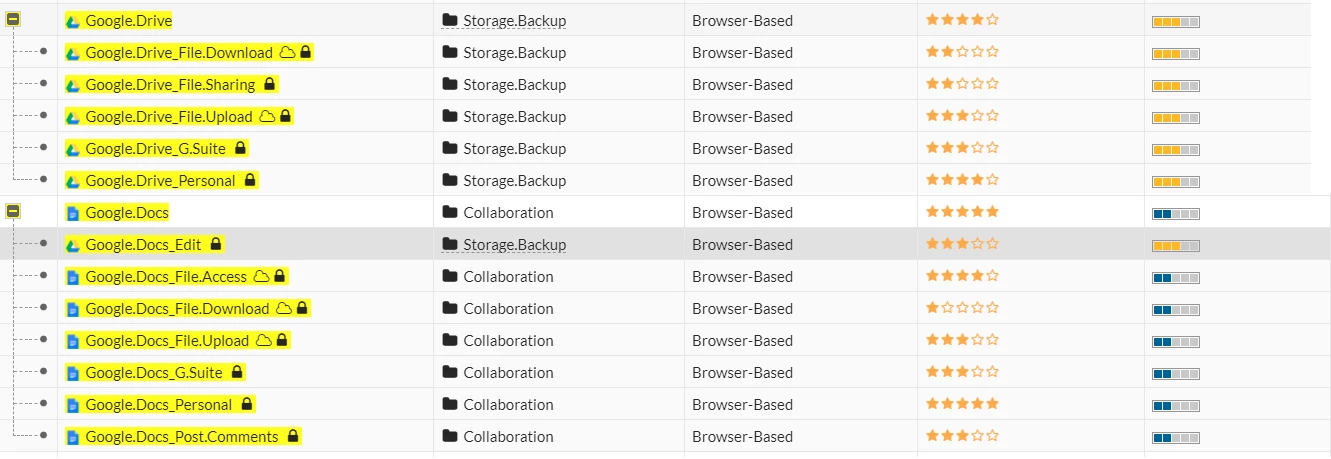1331x459 pixels.
Task: Click the Google Docs icon in Google.Docs row
Action: click(x=72, y=213)
